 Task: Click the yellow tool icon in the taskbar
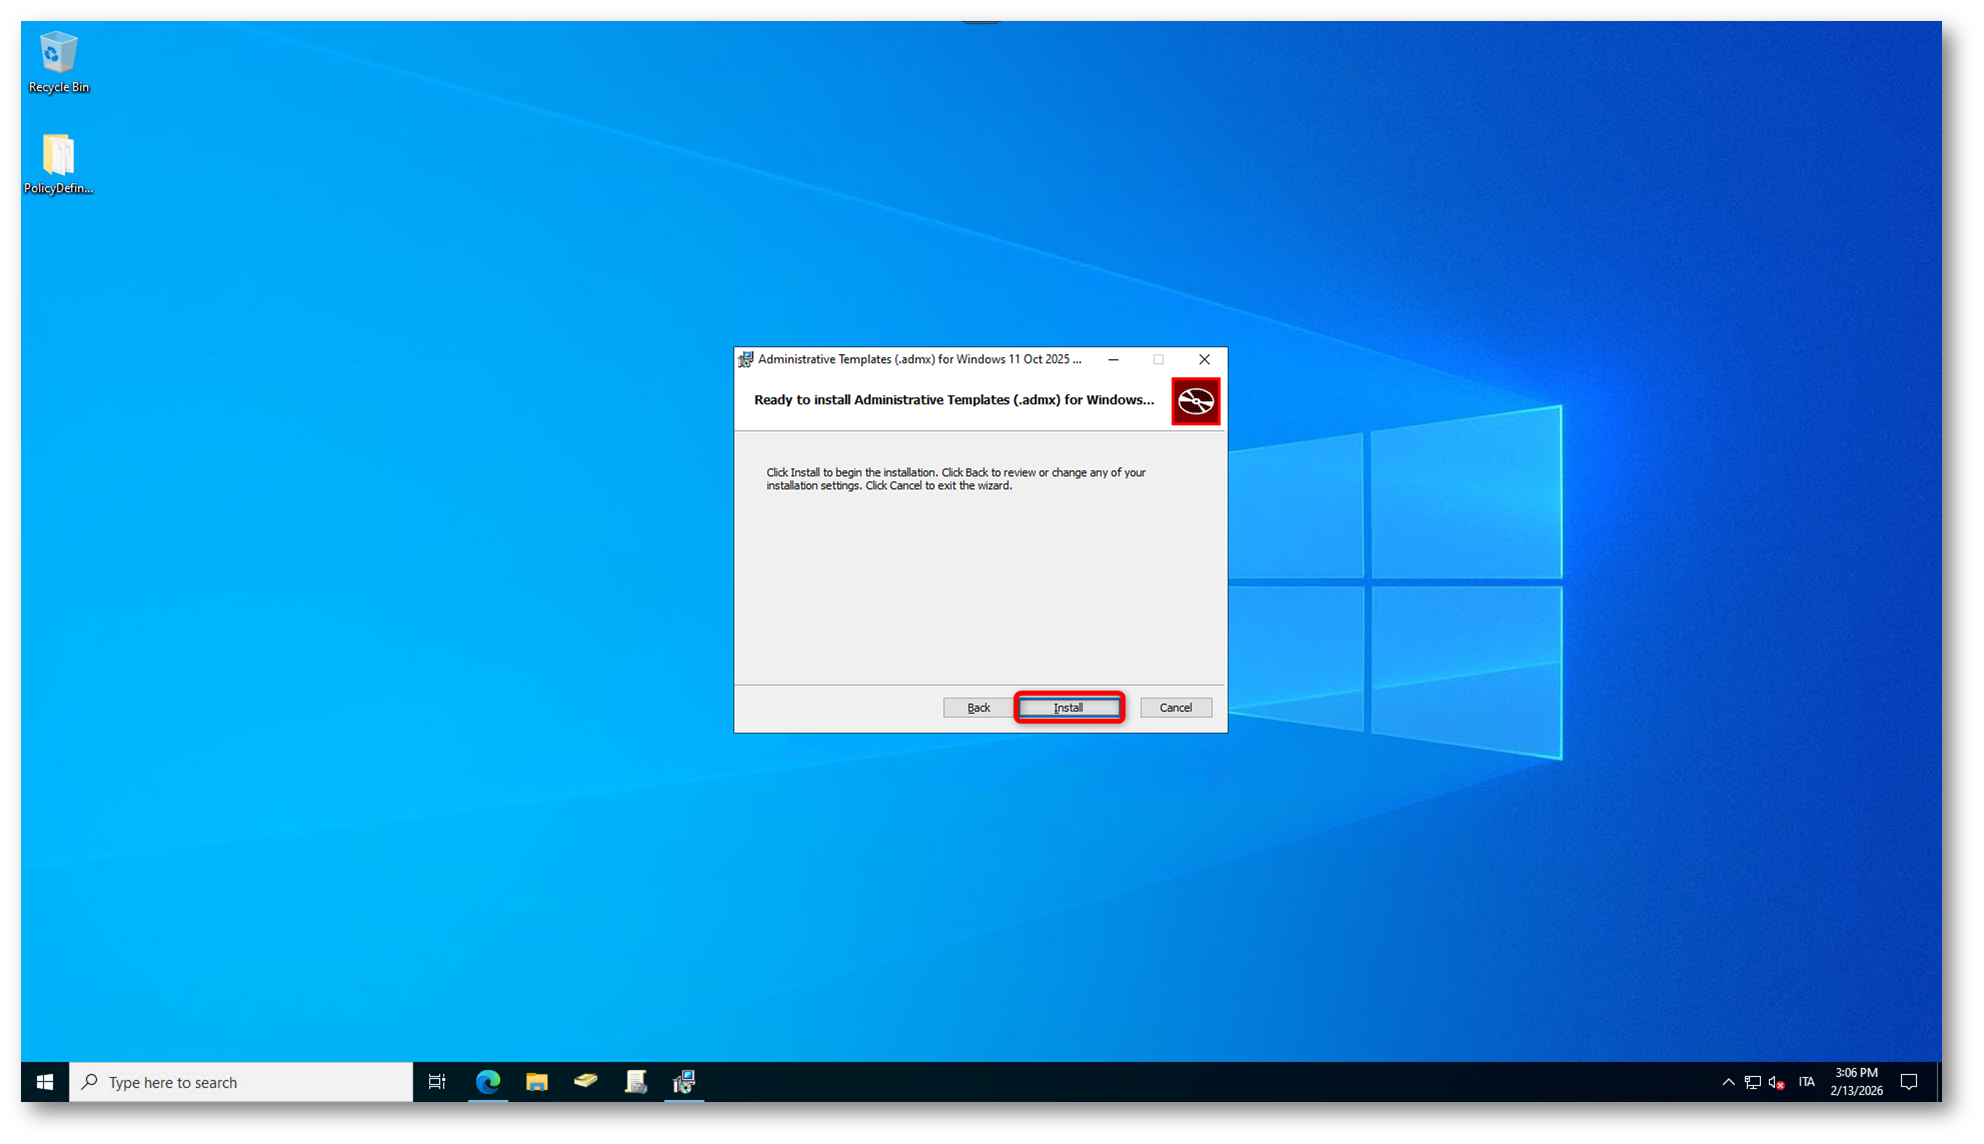(x=586, y=1081)
